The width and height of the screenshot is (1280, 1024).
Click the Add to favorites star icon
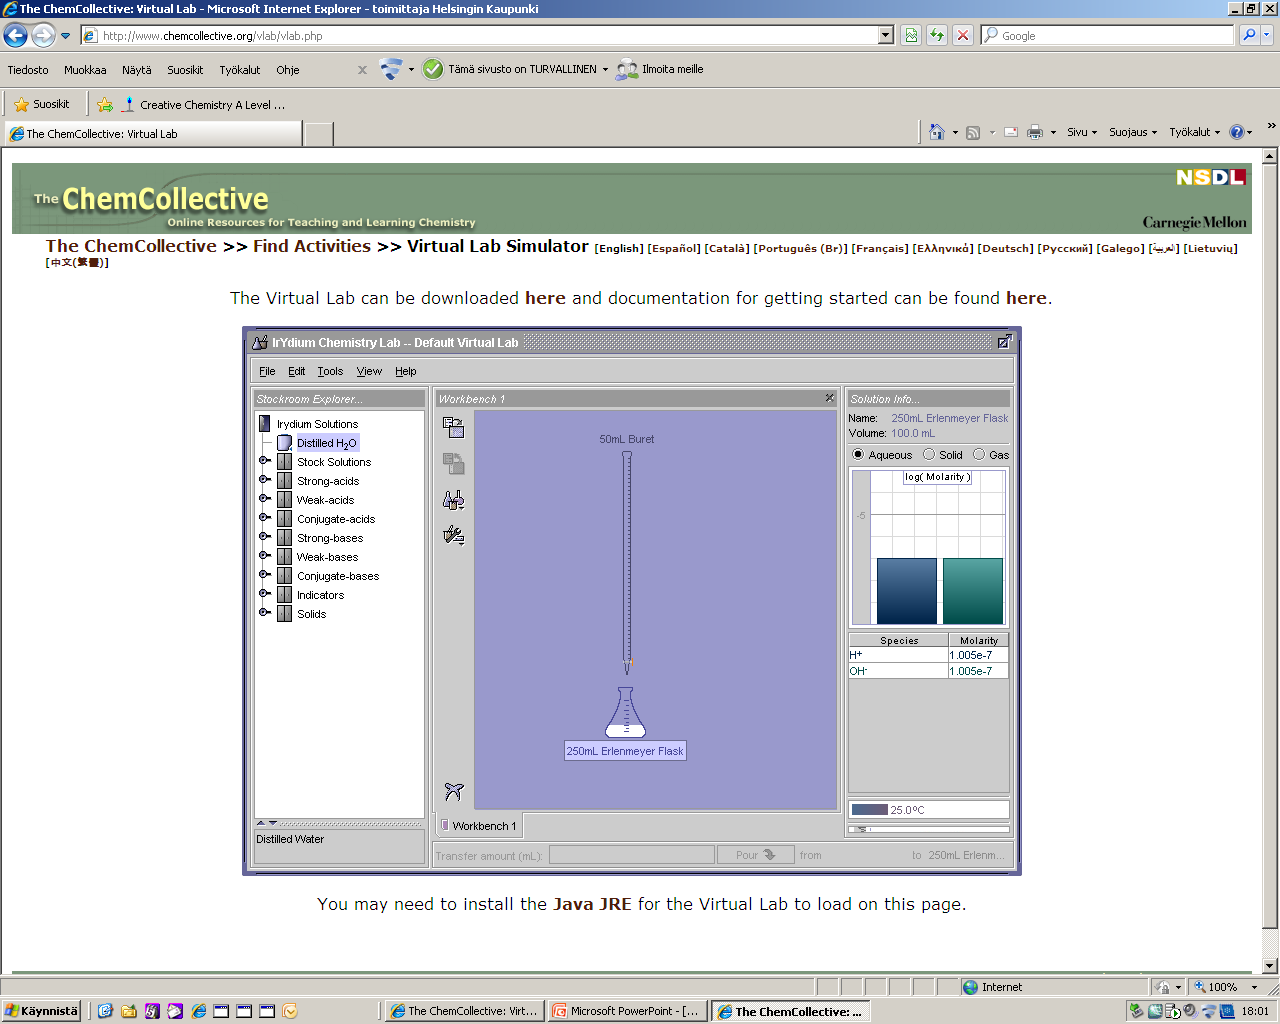pos(105,104)
